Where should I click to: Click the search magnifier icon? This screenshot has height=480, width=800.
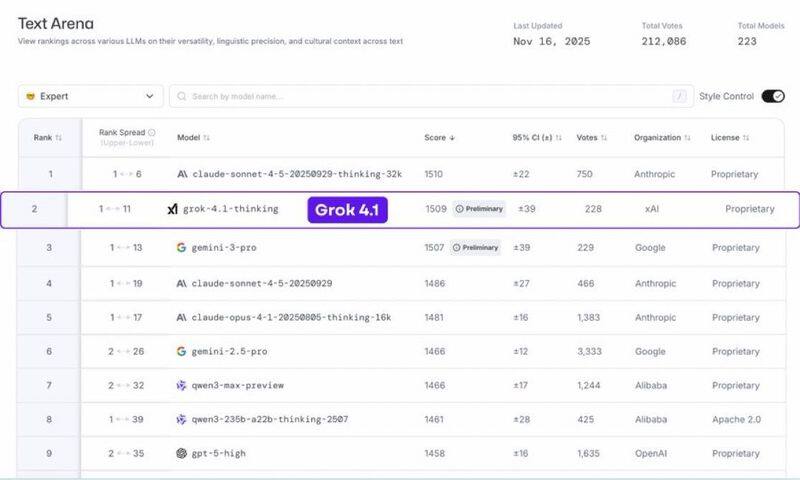pyautogui.click(x=181, y=96)
